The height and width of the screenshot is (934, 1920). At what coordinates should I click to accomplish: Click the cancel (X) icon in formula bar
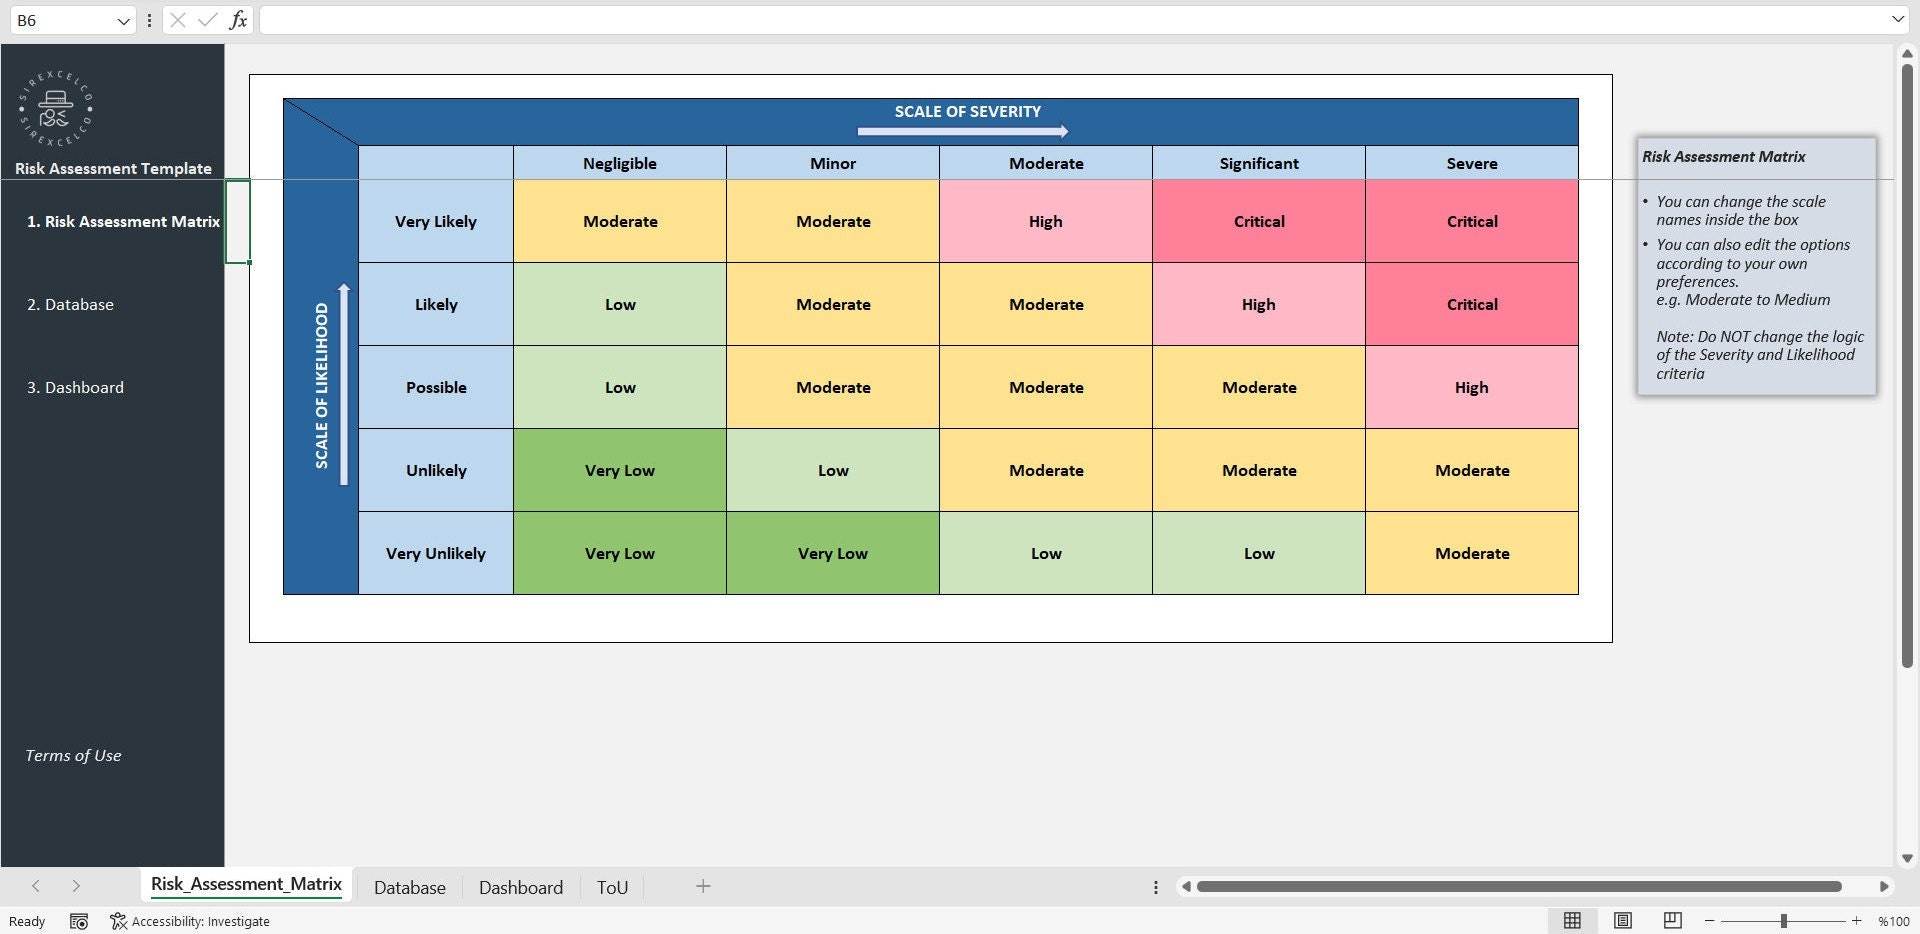click(176, 19)
